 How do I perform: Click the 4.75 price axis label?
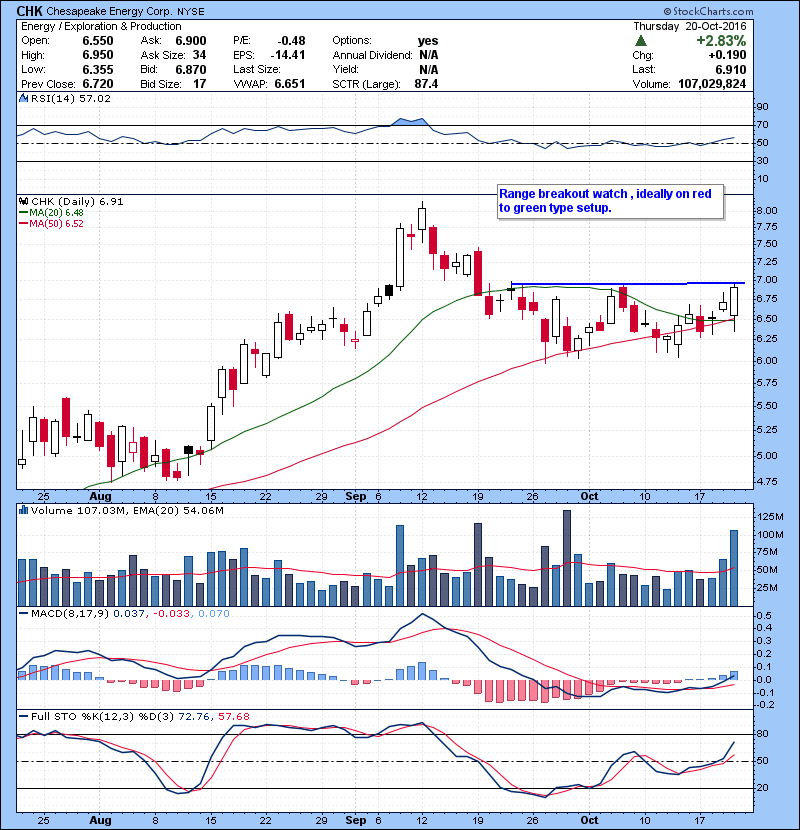tap(767, 482)
